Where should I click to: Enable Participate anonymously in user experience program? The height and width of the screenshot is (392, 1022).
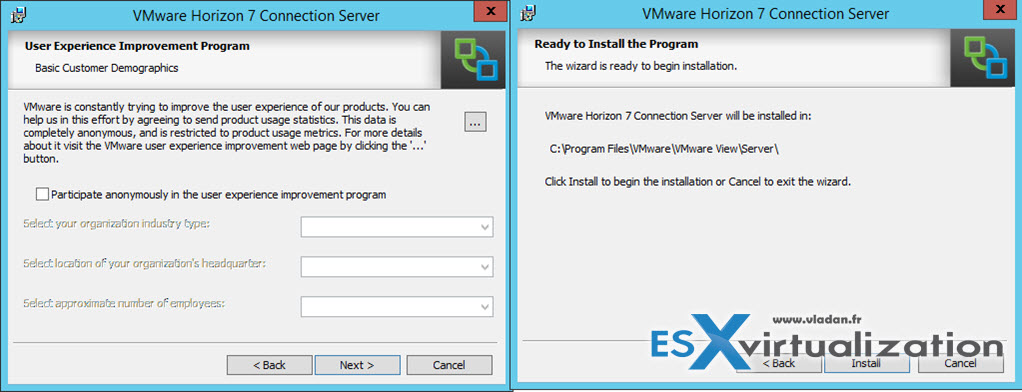(x=42, y=194)
